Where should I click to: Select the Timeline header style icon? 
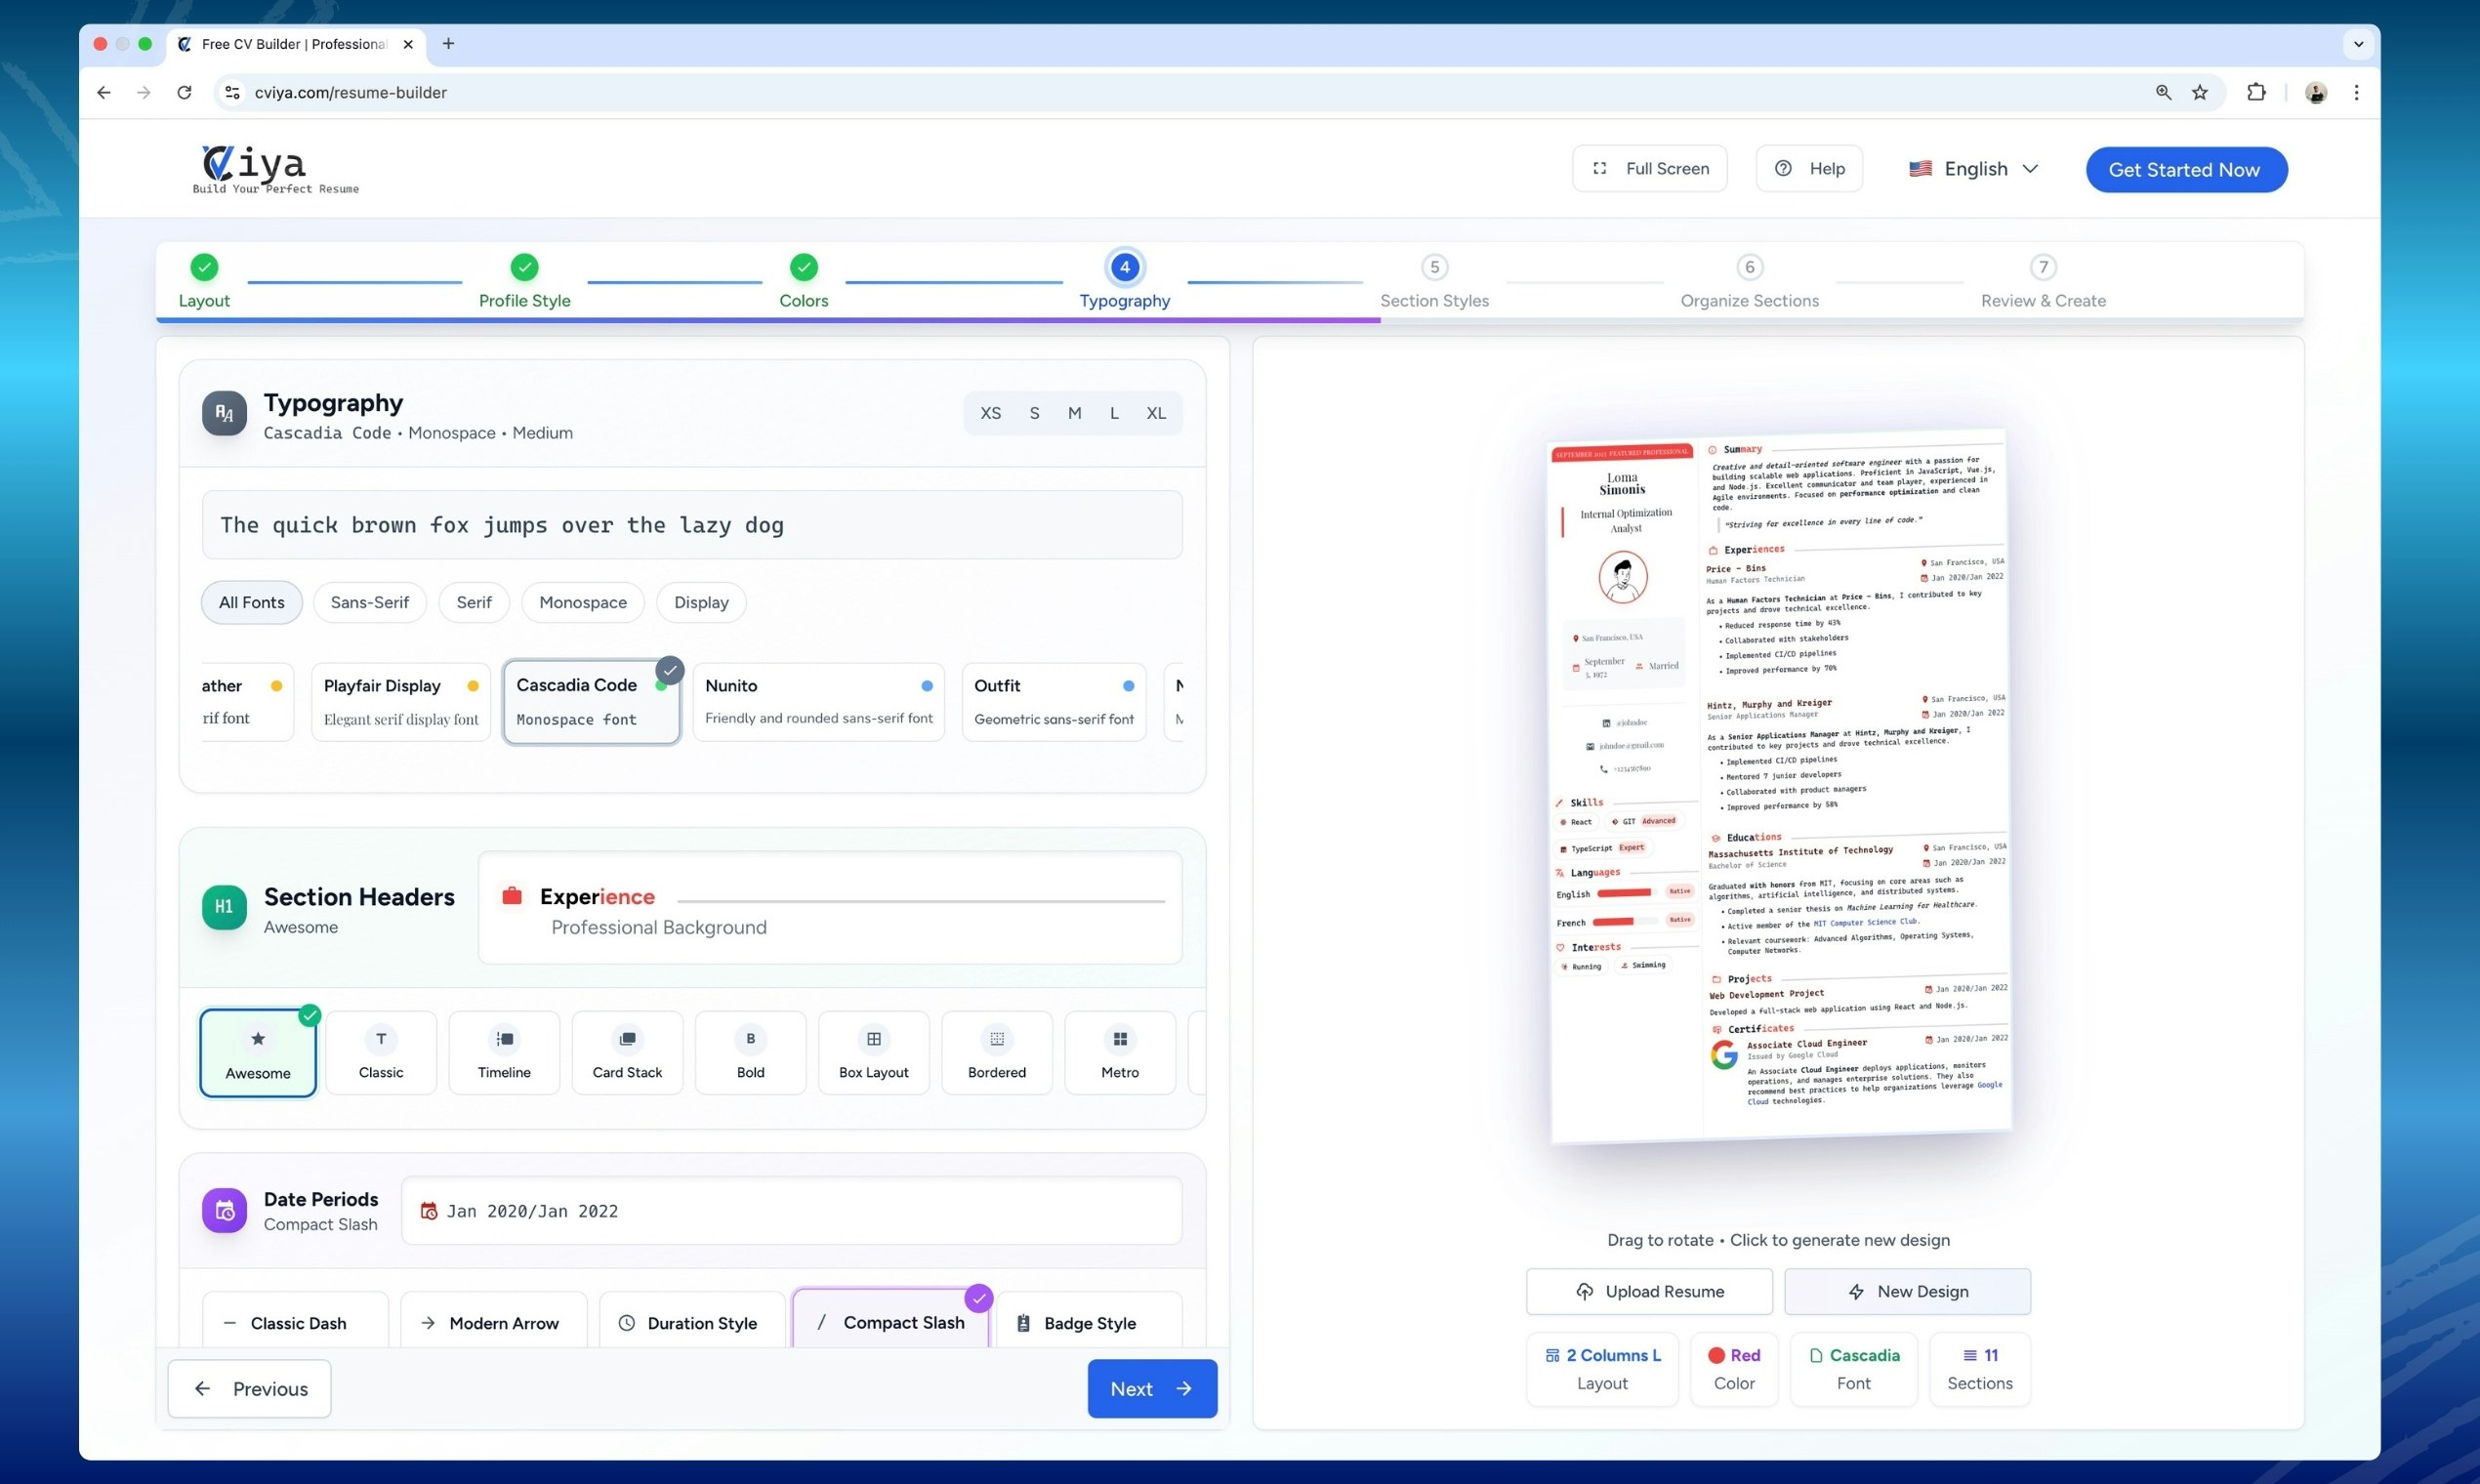tap(504, 1039)
